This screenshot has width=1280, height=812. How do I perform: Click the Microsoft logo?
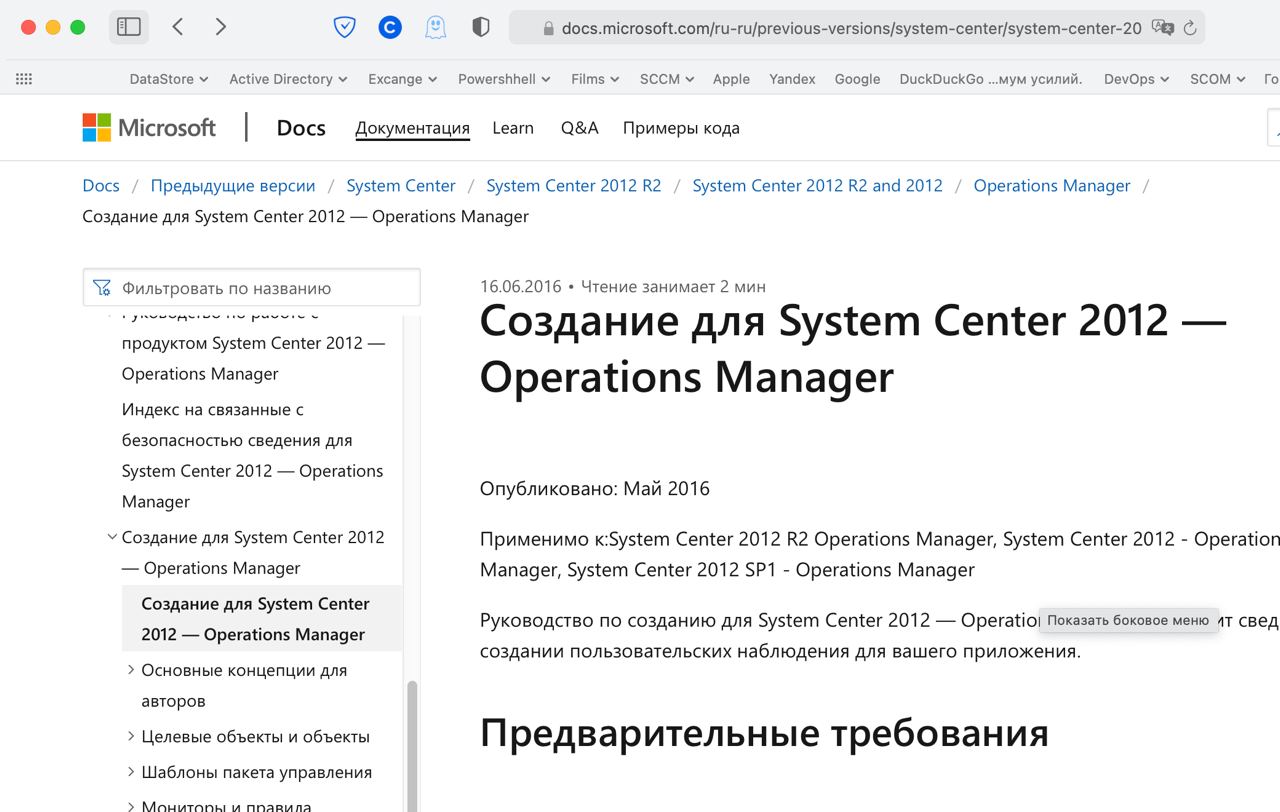[x=149, y=127]
